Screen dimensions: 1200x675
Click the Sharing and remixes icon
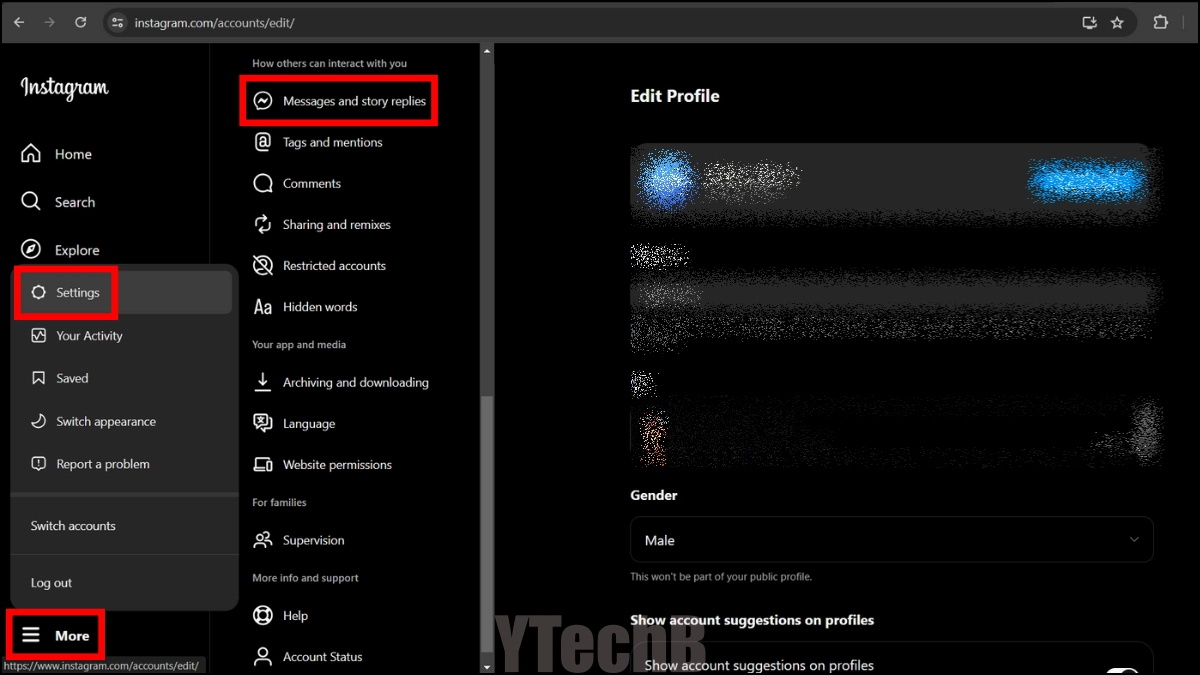click(x=263, y=224)
